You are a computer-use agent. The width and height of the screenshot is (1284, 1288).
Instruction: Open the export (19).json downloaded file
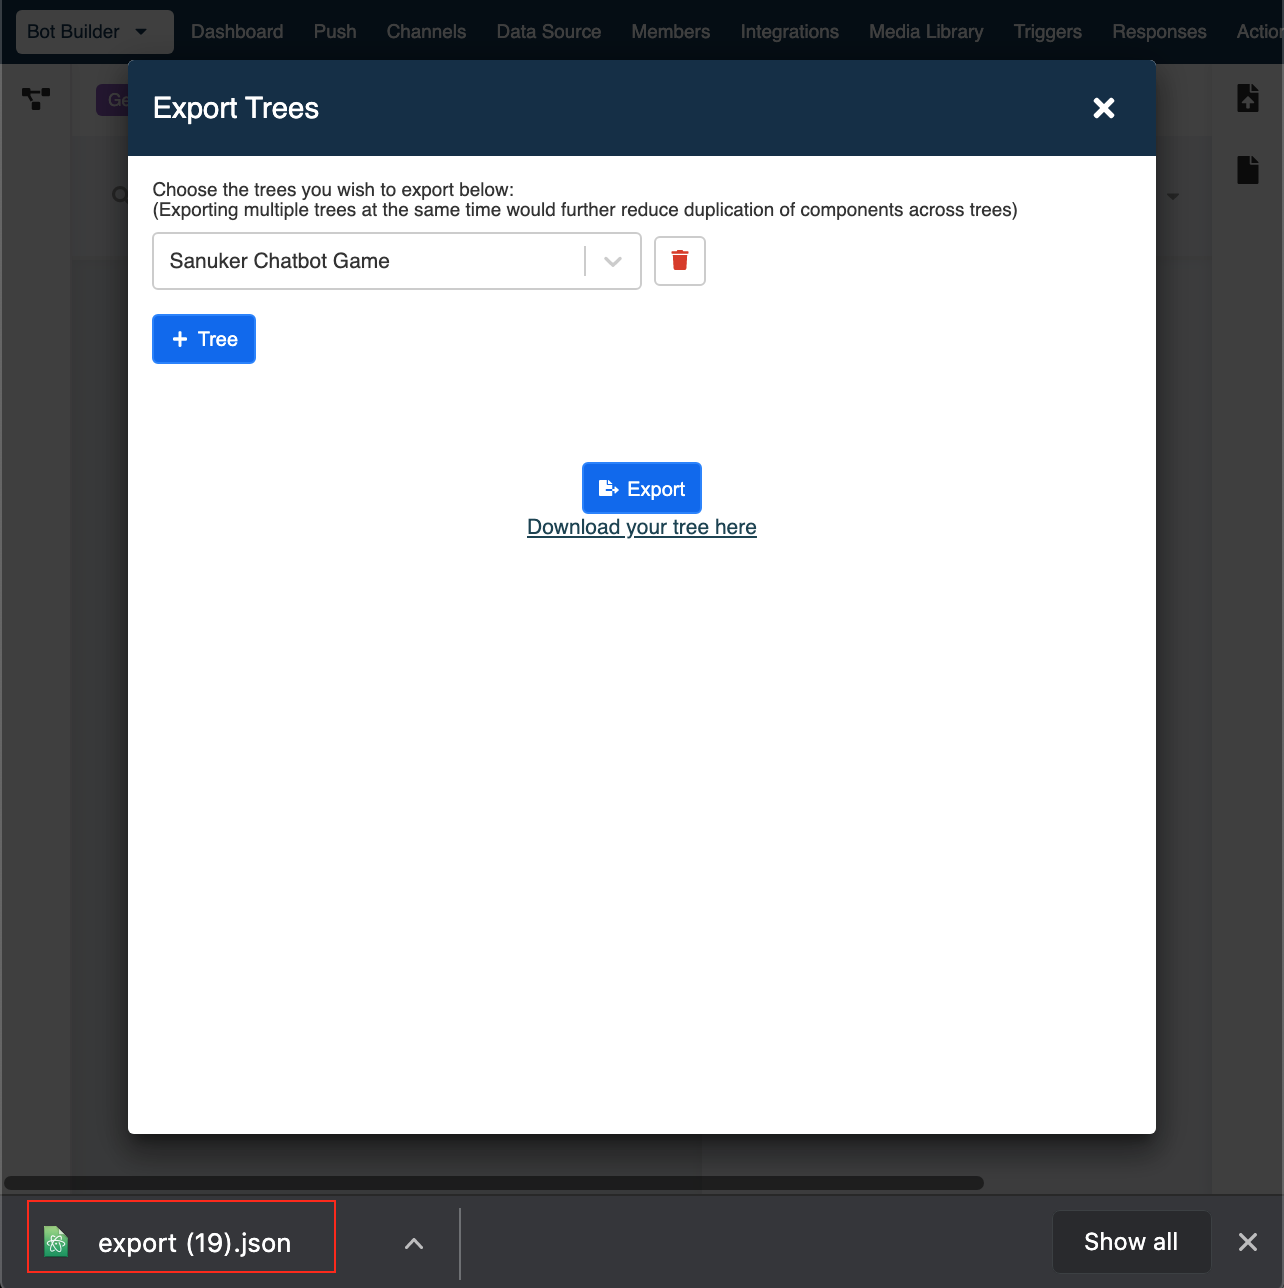coord(181,1242)
